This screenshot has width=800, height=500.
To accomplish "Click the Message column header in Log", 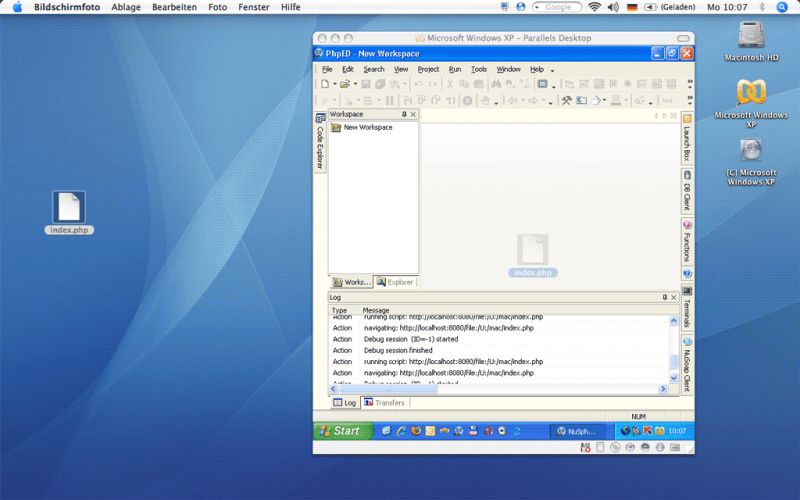I will click(376, 310).
